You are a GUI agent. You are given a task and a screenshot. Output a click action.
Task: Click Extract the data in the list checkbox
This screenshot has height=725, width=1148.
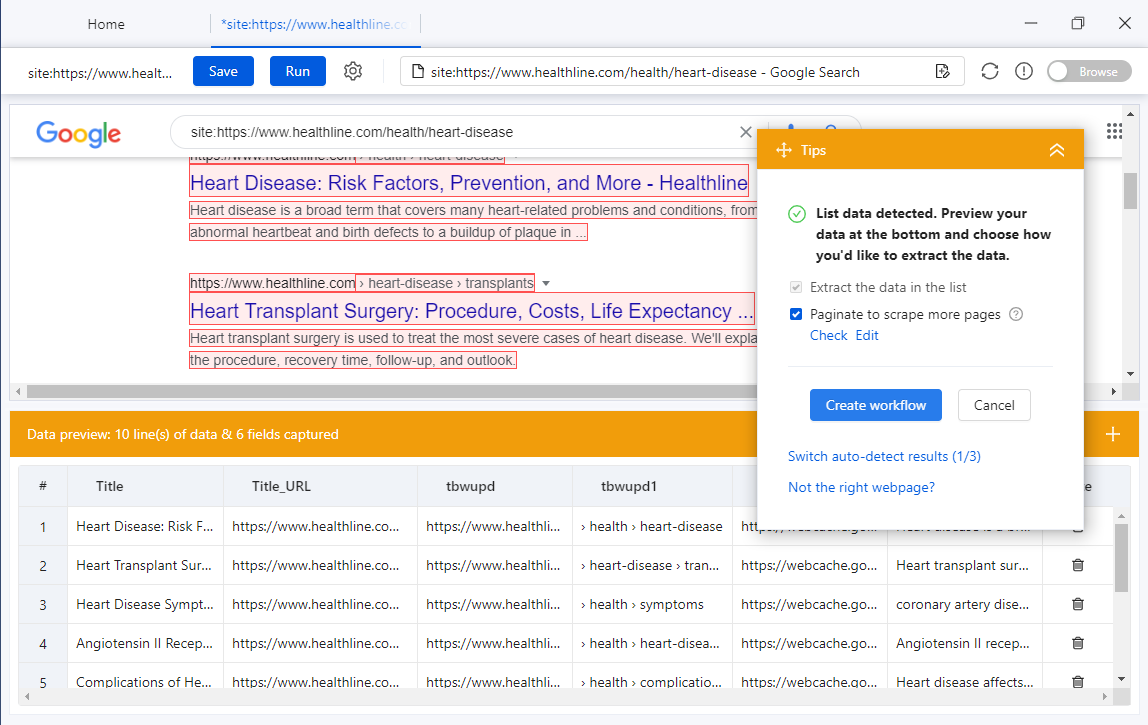(x=796, y=287)
